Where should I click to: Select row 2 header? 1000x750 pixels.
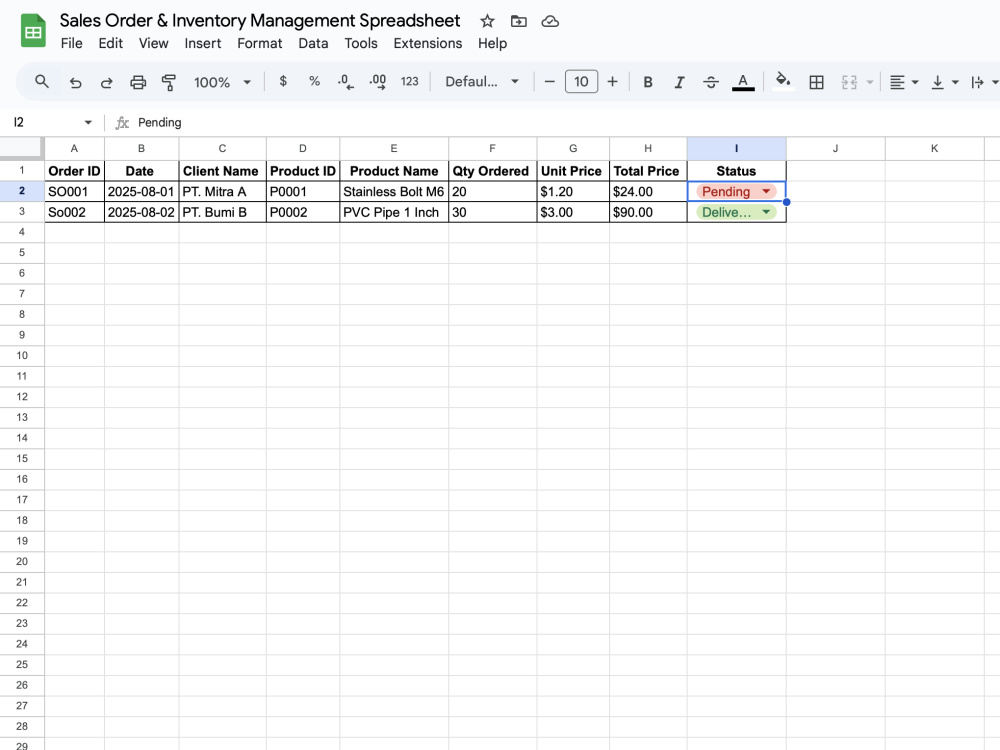tap(22, 191)
